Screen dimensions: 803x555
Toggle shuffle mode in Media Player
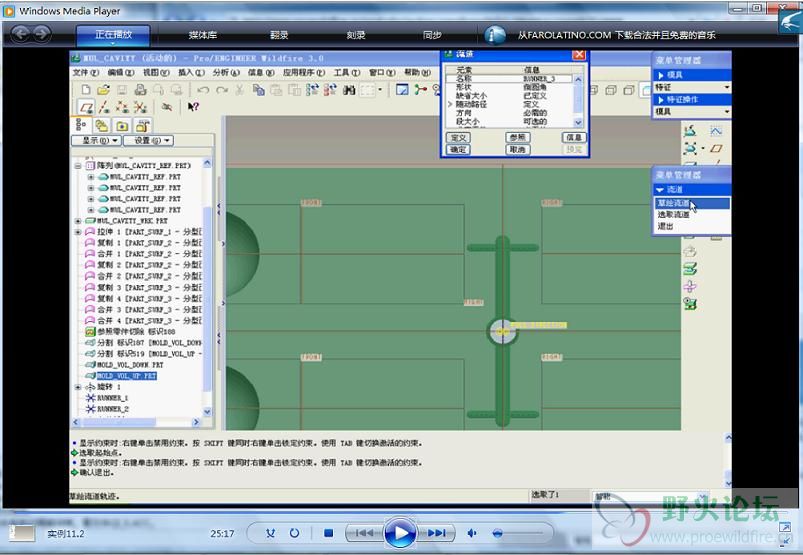click(x=270, y=533)
